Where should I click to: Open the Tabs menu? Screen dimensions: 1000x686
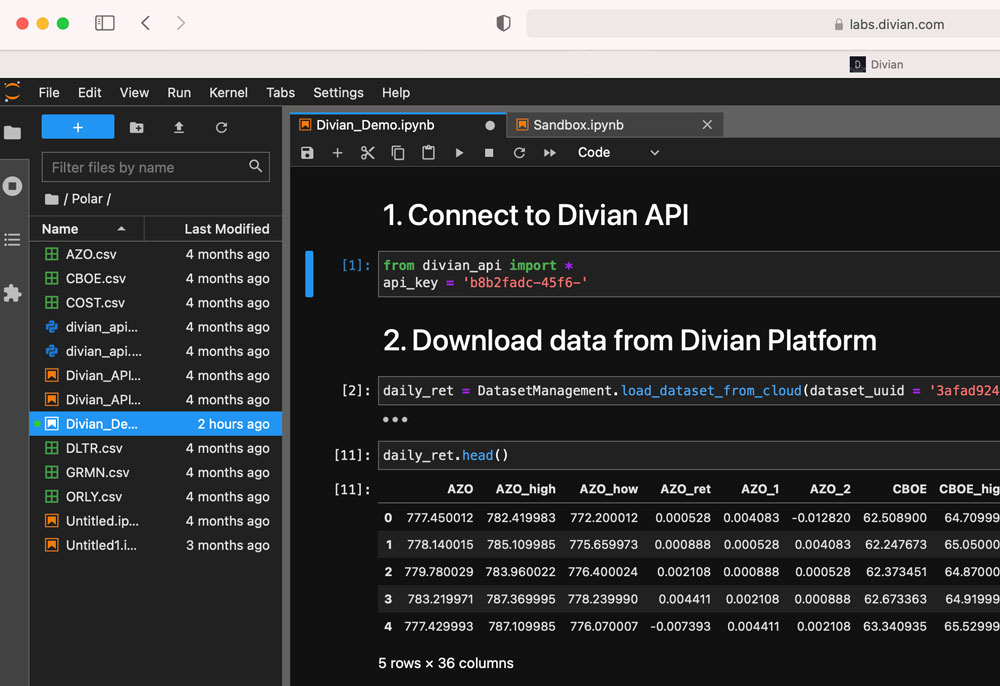click(281, 92)
